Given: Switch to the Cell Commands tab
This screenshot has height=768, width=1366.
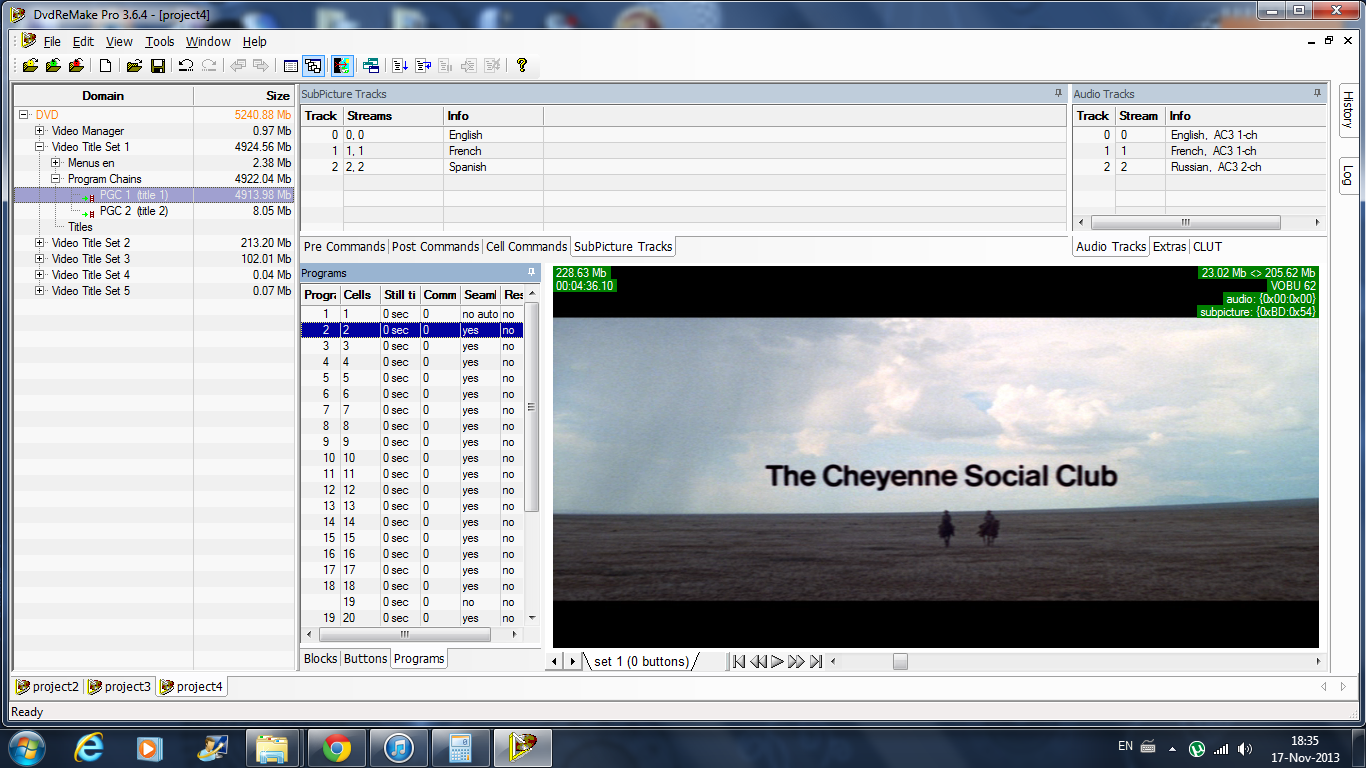Looking at the screenshot, I should click(x=526, y=247).
